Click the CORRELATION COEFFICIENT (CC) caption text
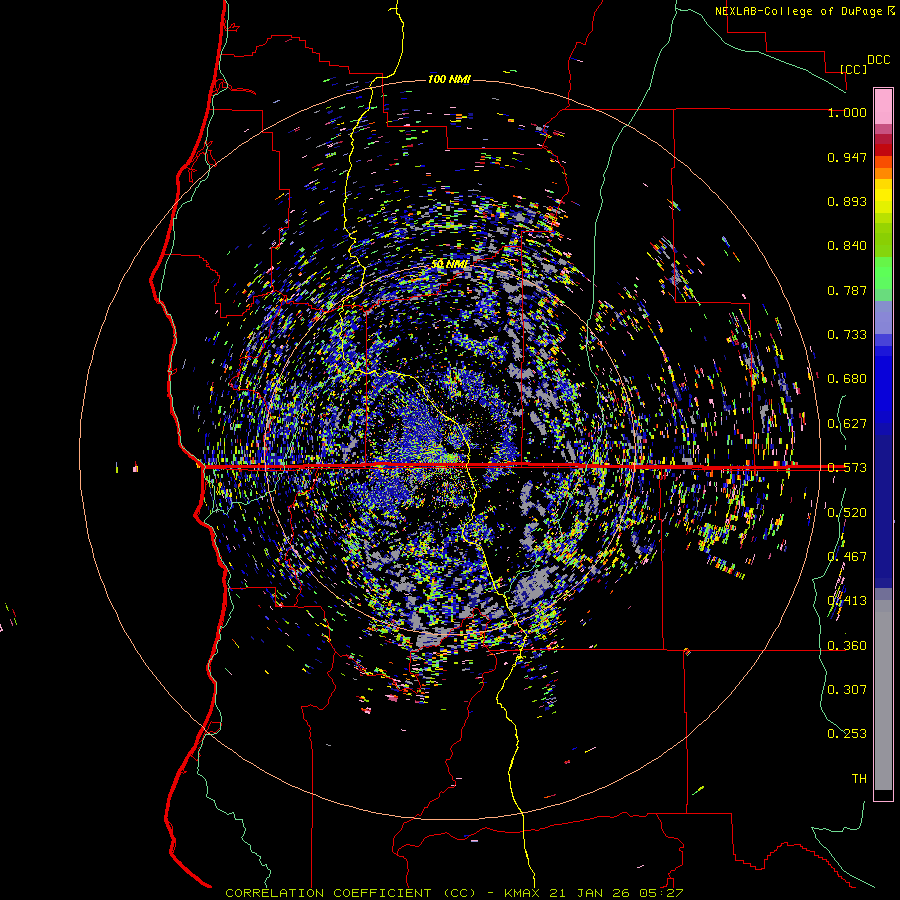The width and height of the screenshot is (900, 900). (x=350, y=893)
